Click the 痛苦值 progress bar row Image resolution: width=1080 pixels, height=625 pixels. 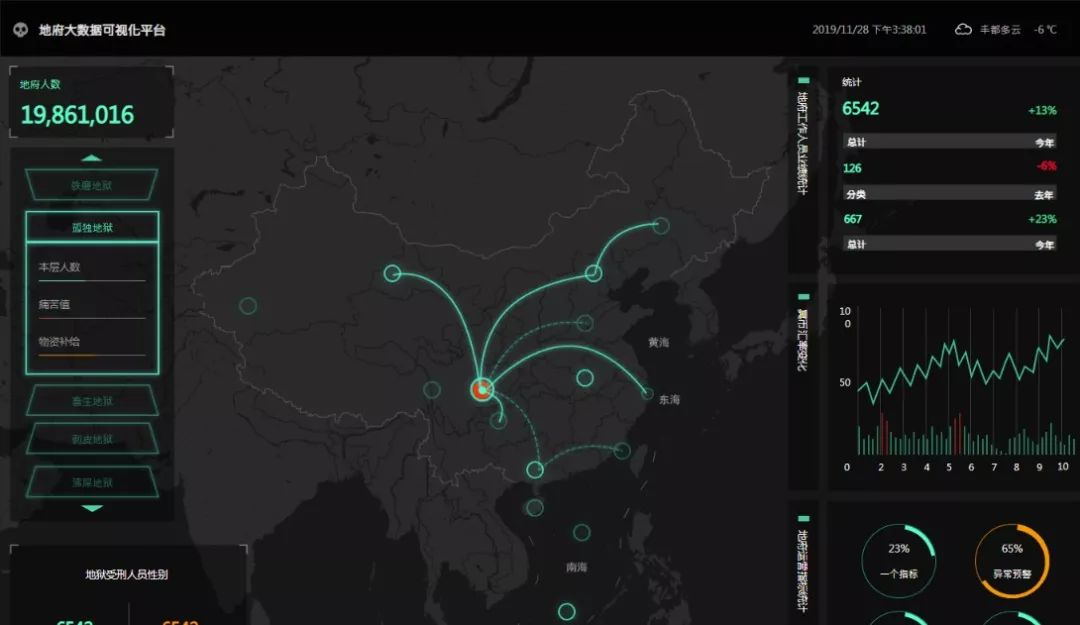(x=92, y=307)
